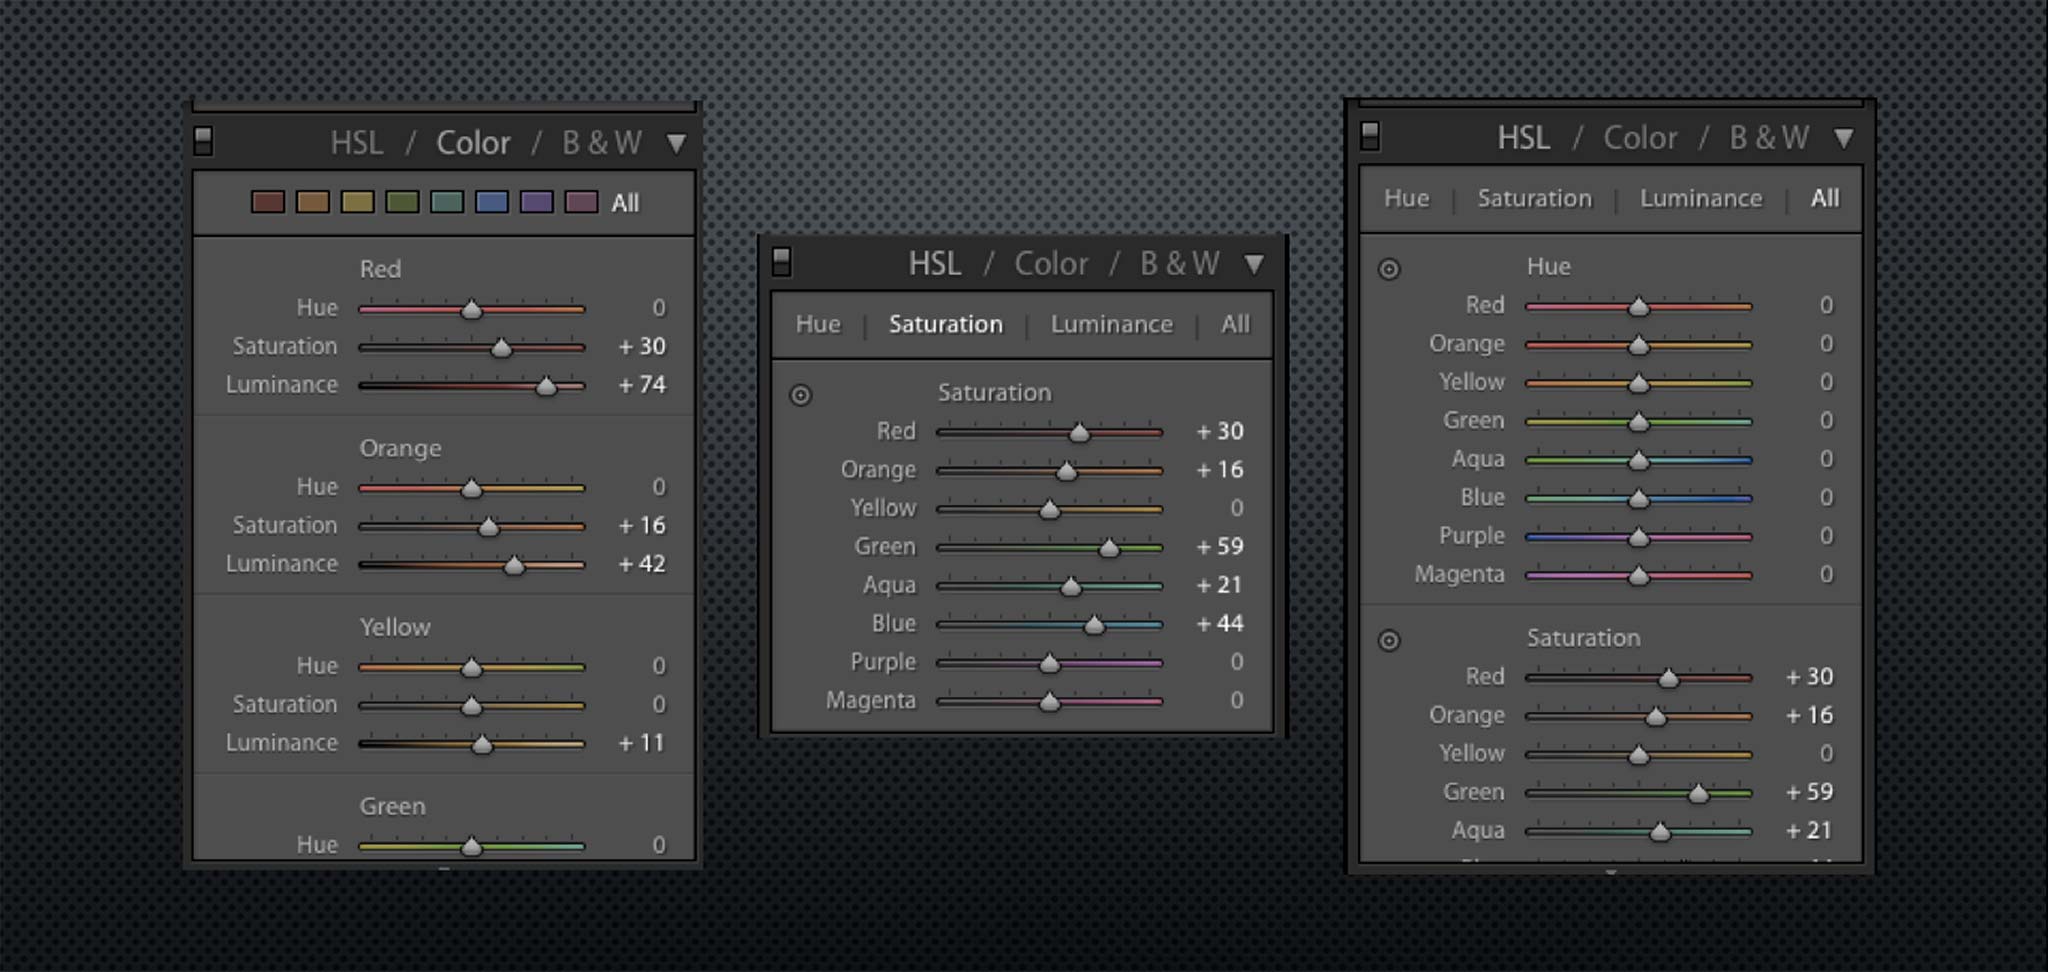Image resolution: width=2048 pixels, height=972 pixels.
Task: Switch to B&W in the middle panel
Action: click(x=1180, y=264)
